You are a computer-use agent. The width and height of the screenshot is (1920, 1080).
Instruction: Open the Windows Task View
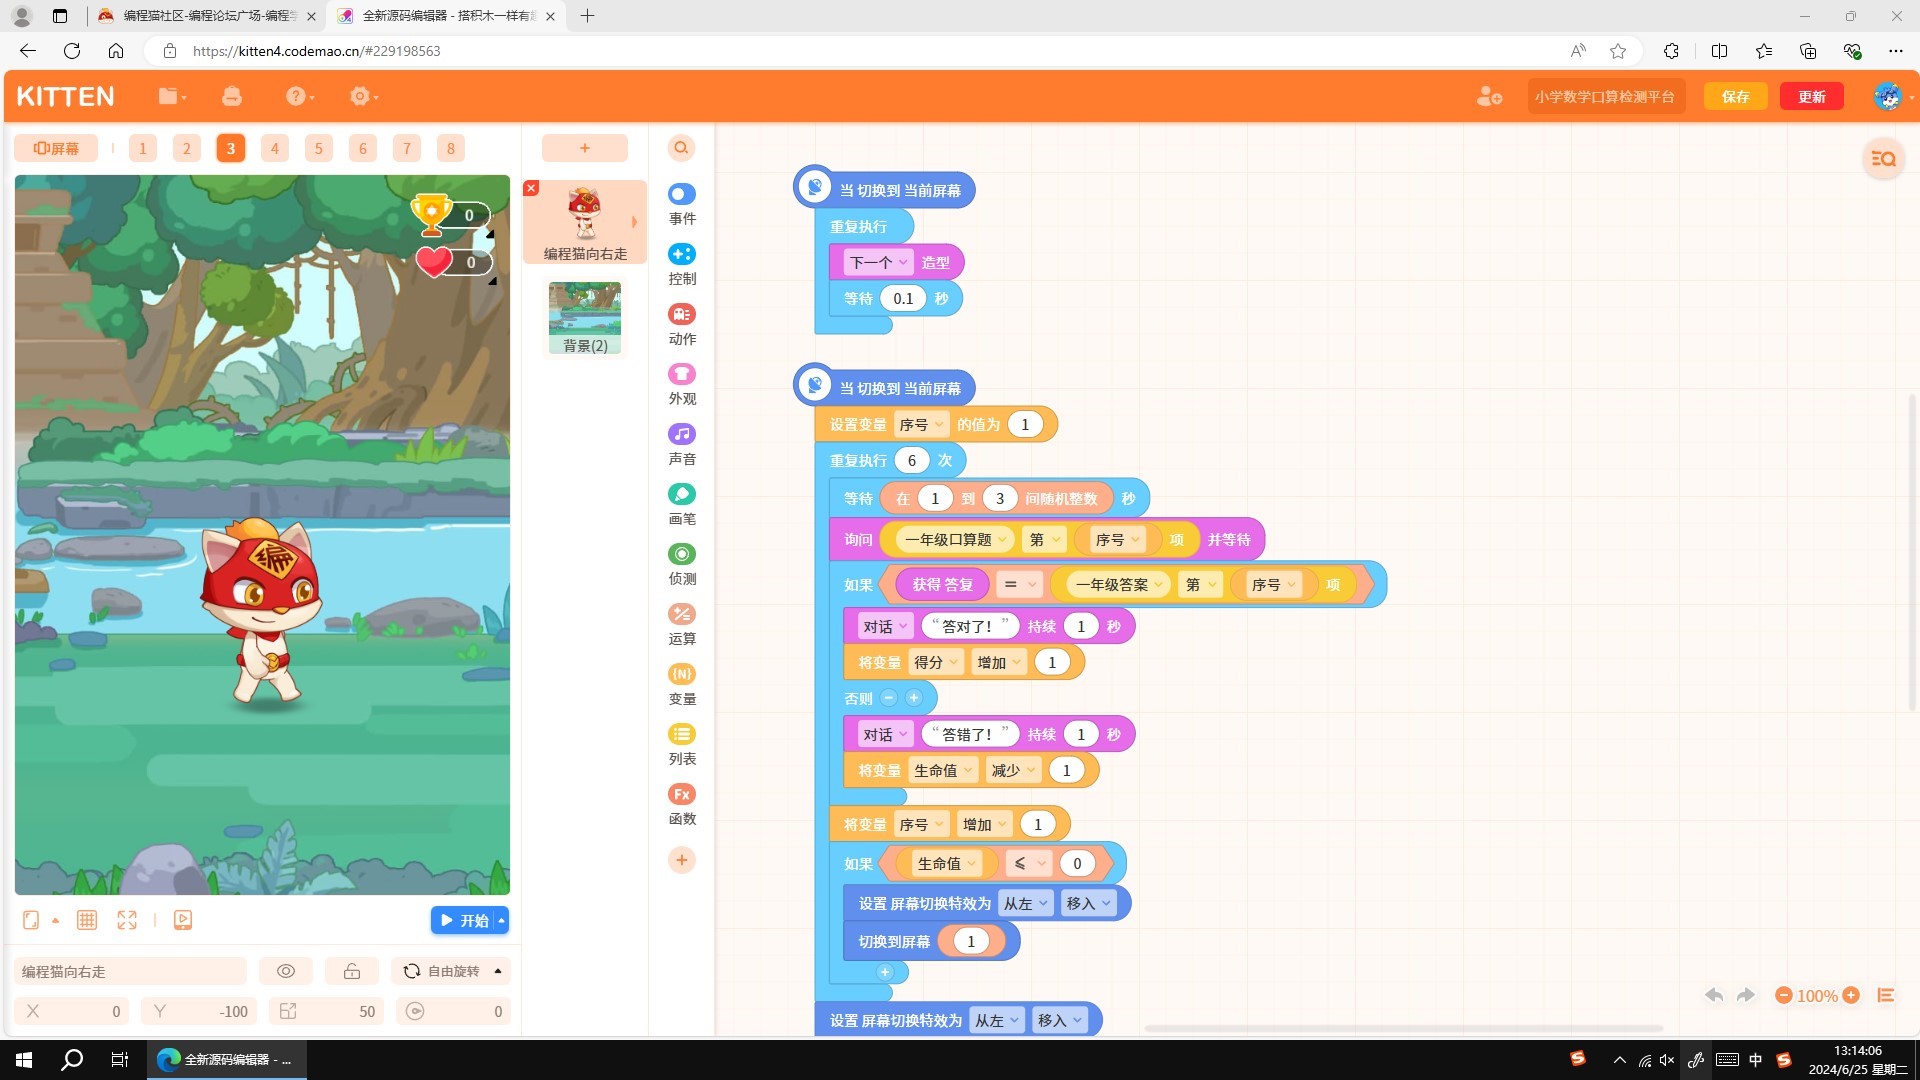[x=120, y=1060]
